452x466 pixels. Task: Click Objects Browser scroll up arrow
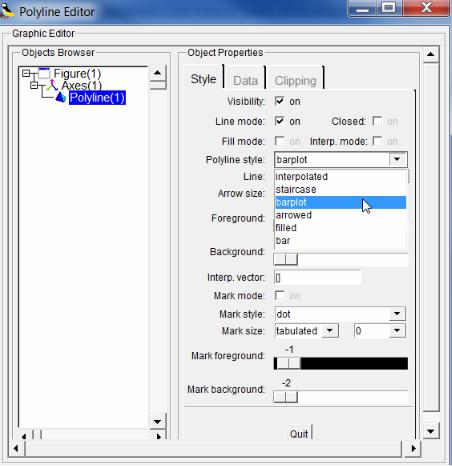[x=158, y=73]
